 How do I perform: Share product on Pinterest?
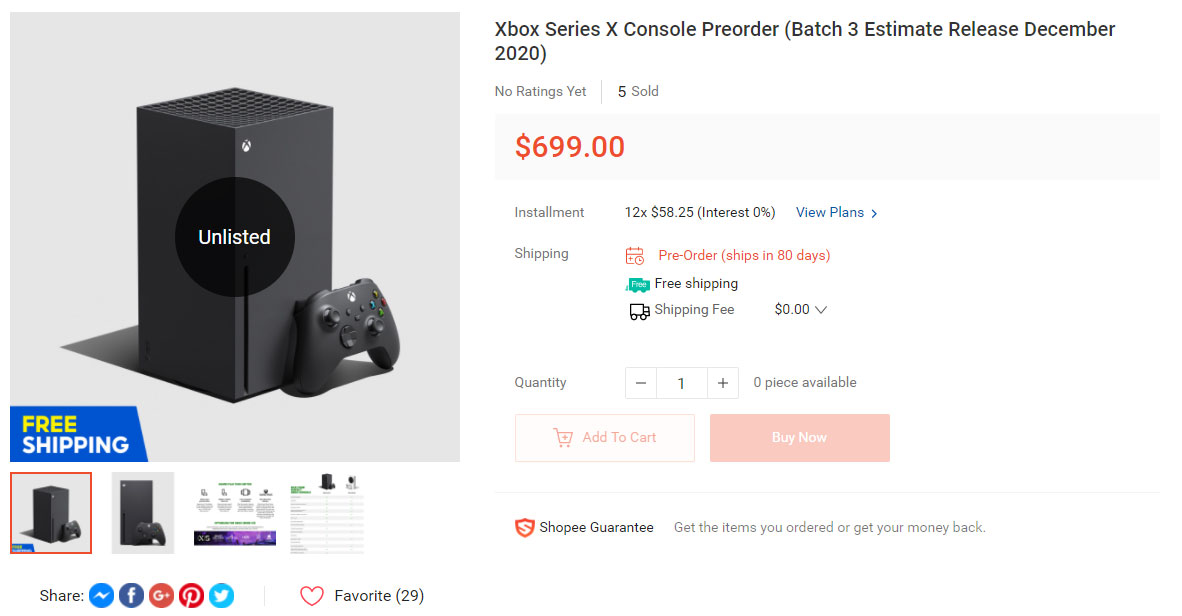click(x=191, y=596)
